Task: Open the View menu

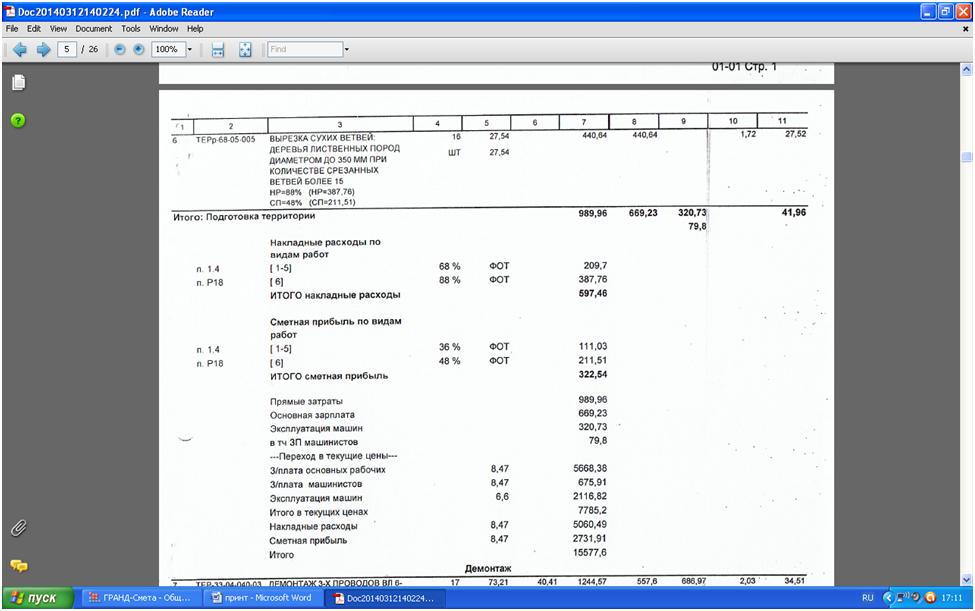Action: (x=58, y=29)
